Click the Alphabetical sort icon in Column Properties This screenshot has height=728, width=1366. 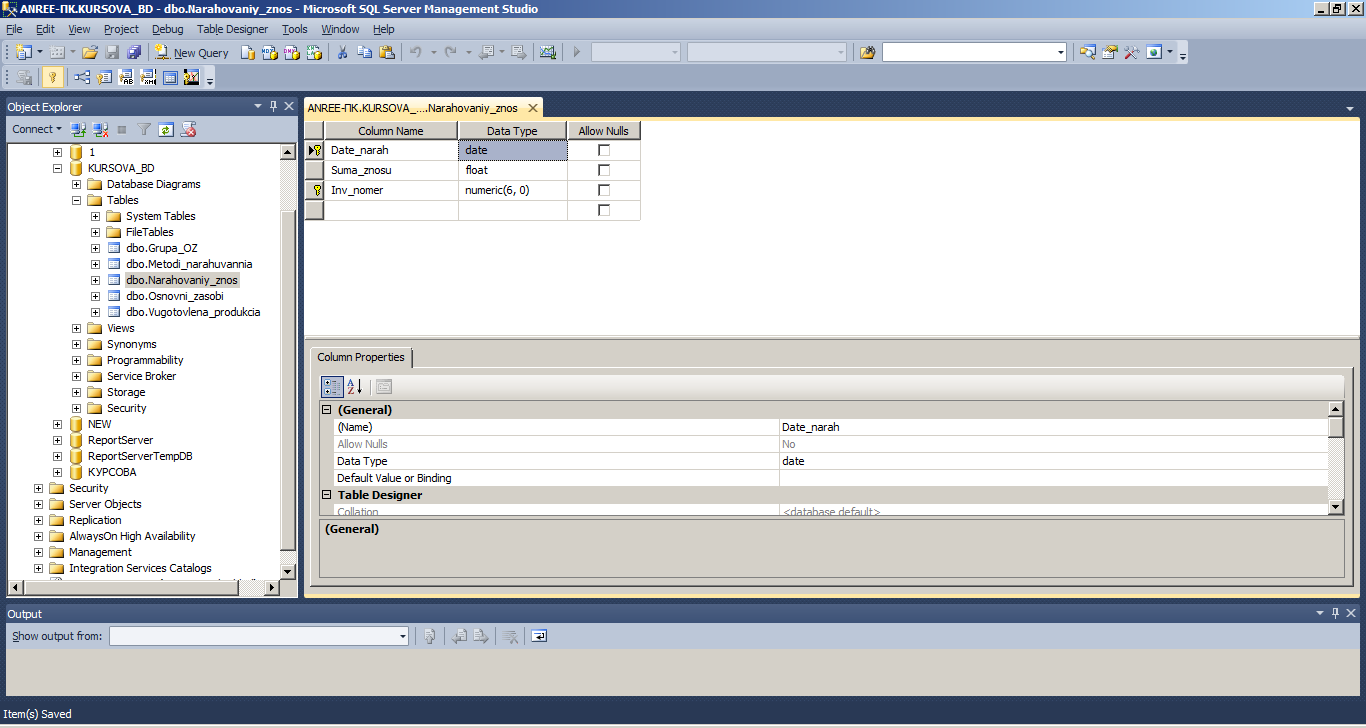coord(355,387)
